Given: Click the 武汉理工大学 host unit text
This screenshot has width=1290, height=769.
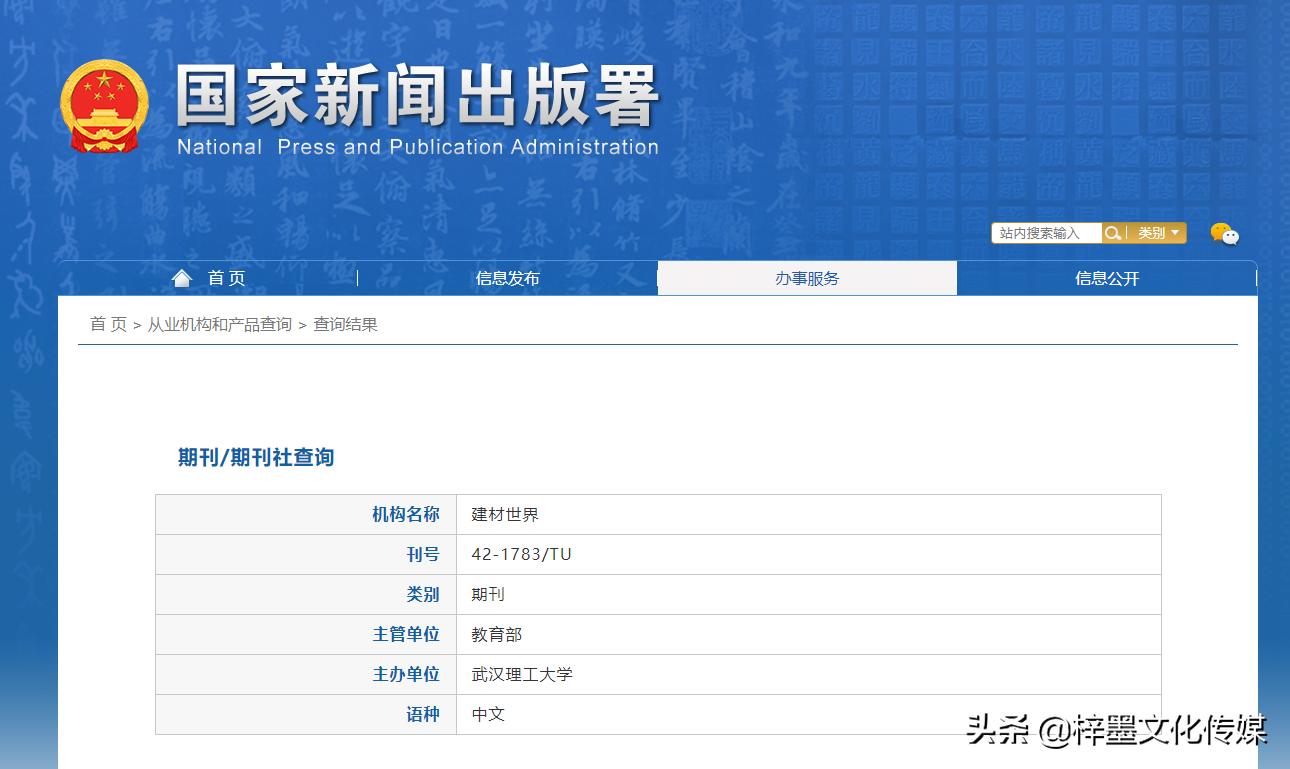Looking at the screenshot, I should (522, 674).
